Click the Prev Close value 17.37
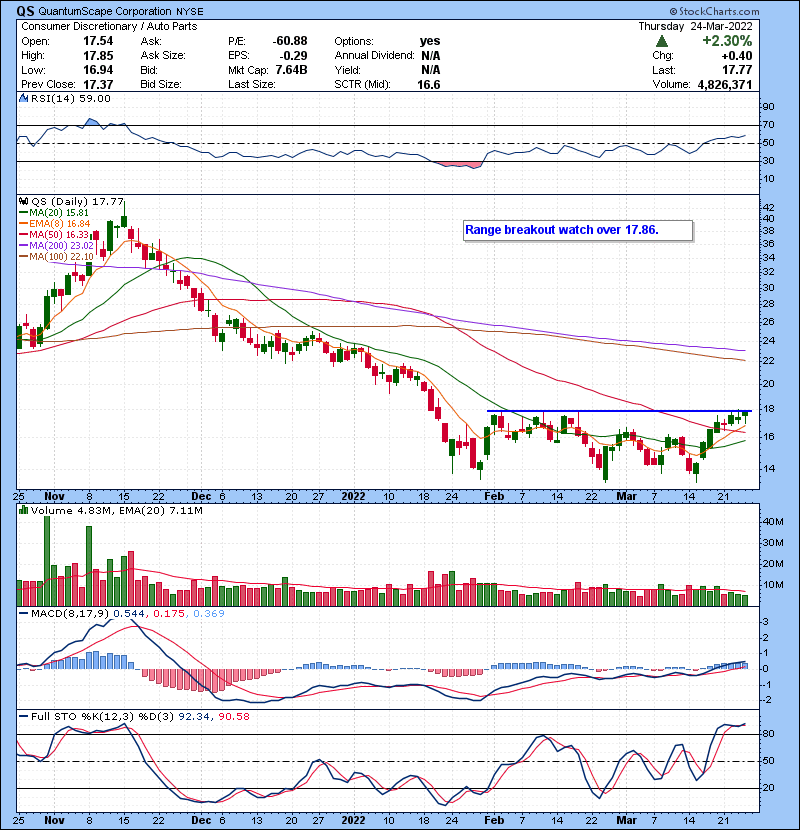 tap(98, 84)
